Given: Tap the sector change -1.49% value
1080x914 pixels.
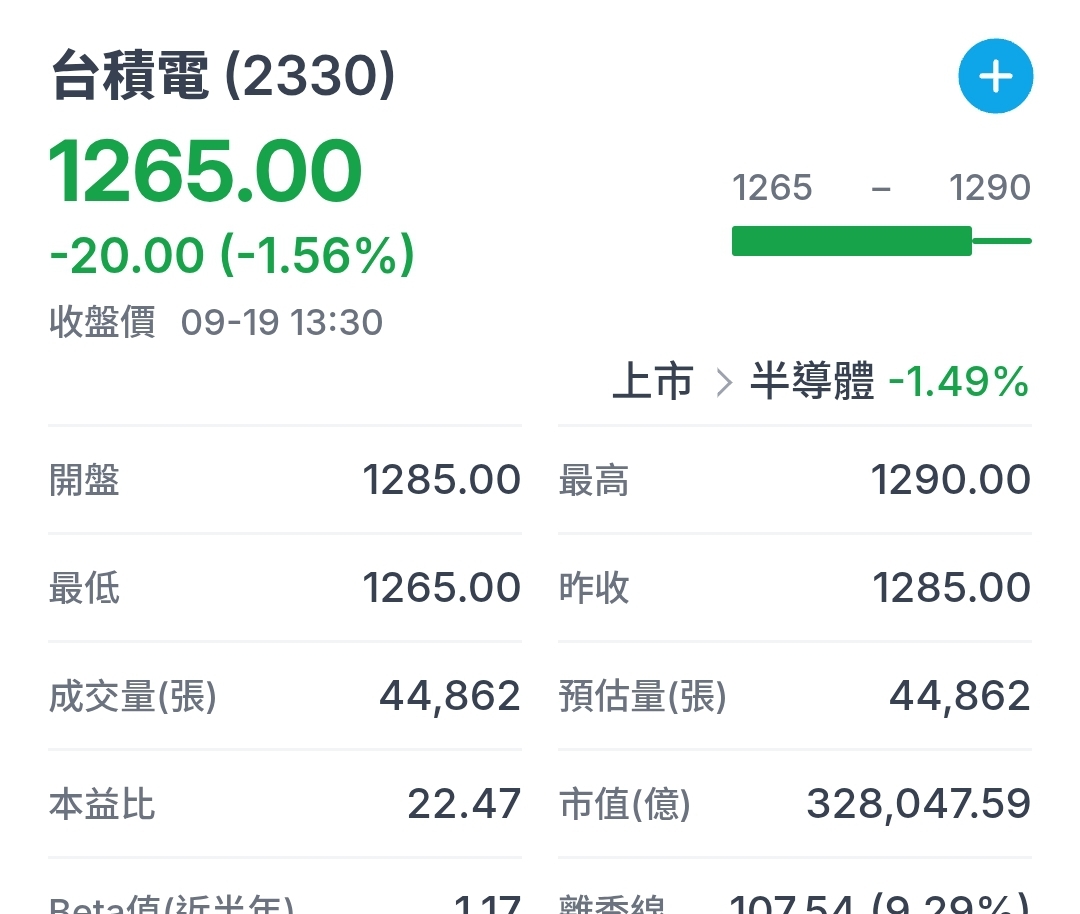Looking at the screenshot, I should 959,382.
